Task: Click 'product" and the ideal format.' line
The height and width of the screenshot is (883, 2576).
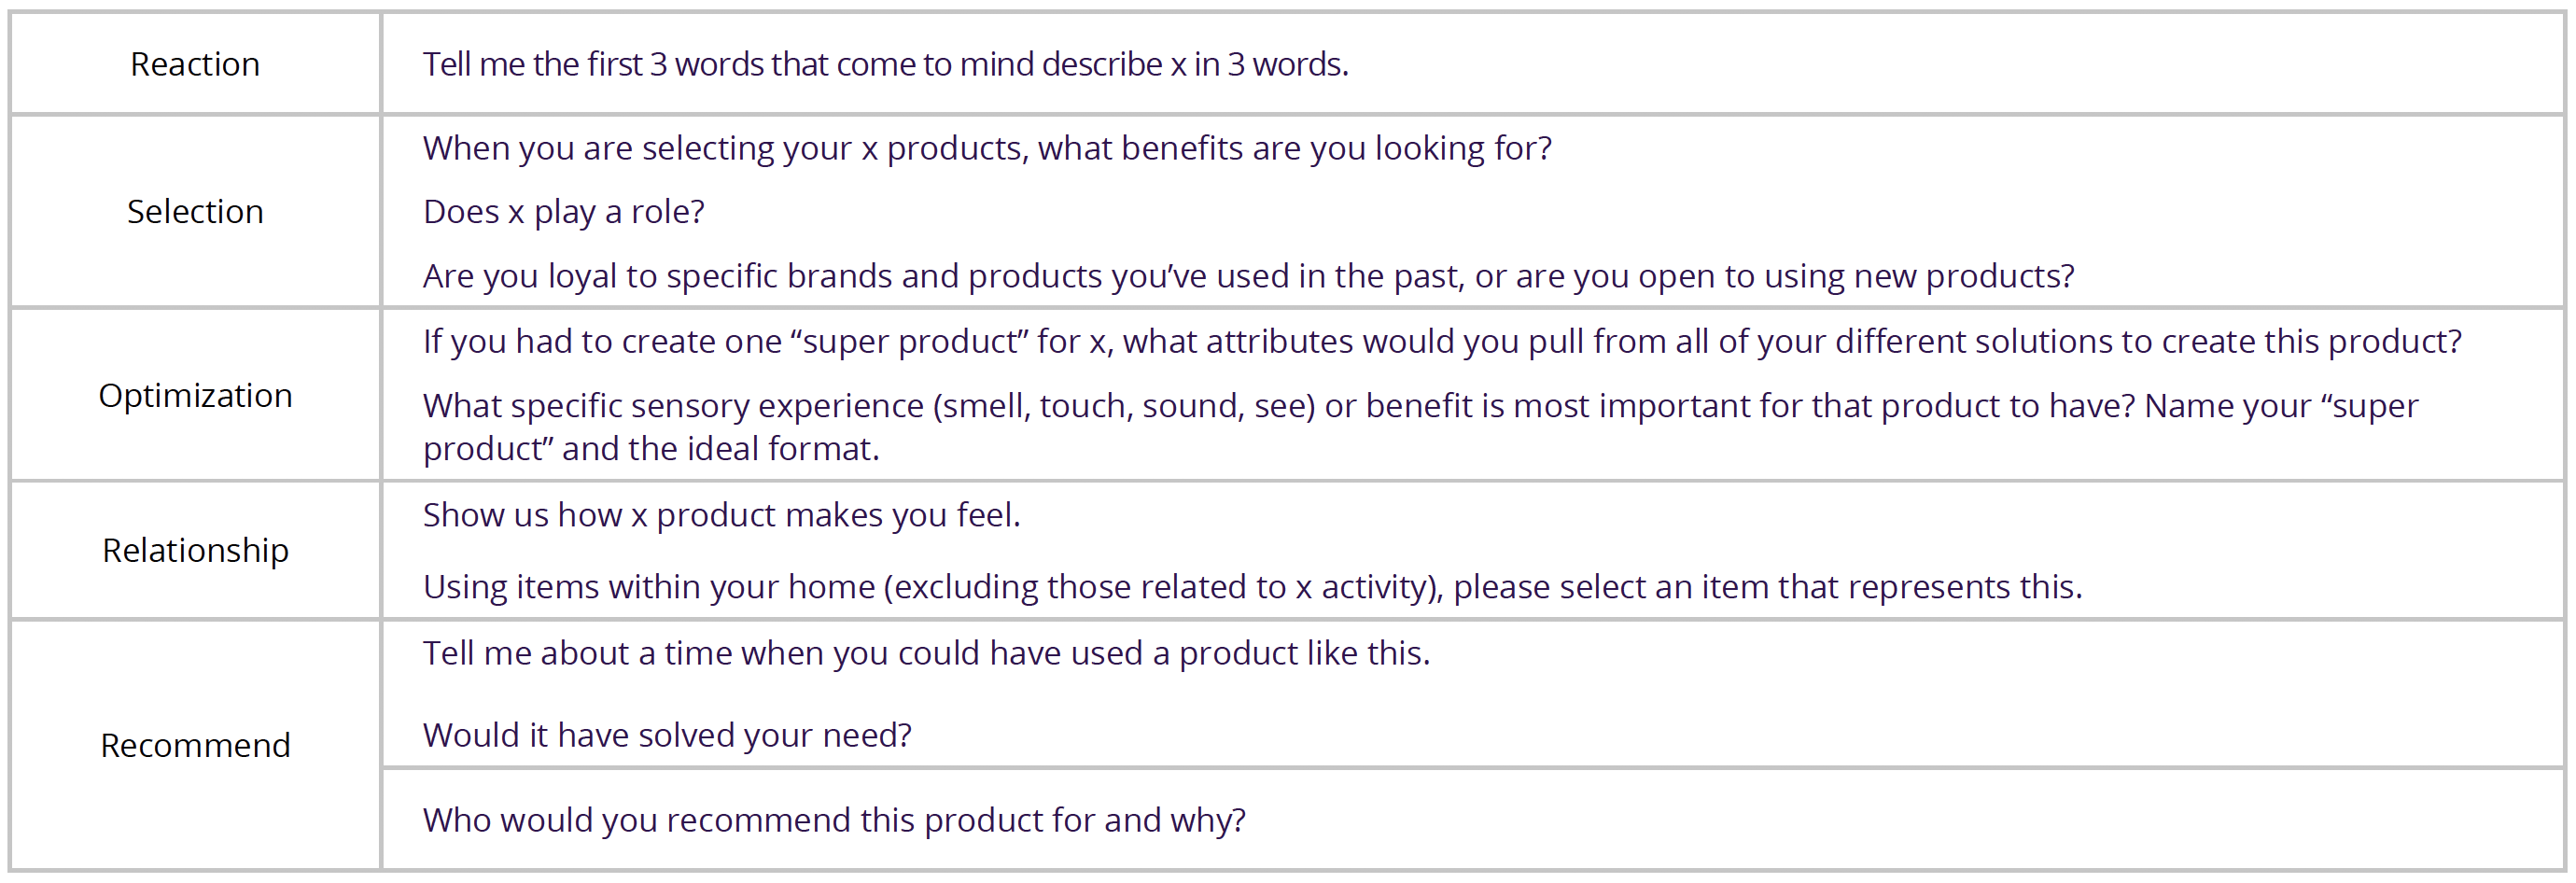Action: click(651, 449)
